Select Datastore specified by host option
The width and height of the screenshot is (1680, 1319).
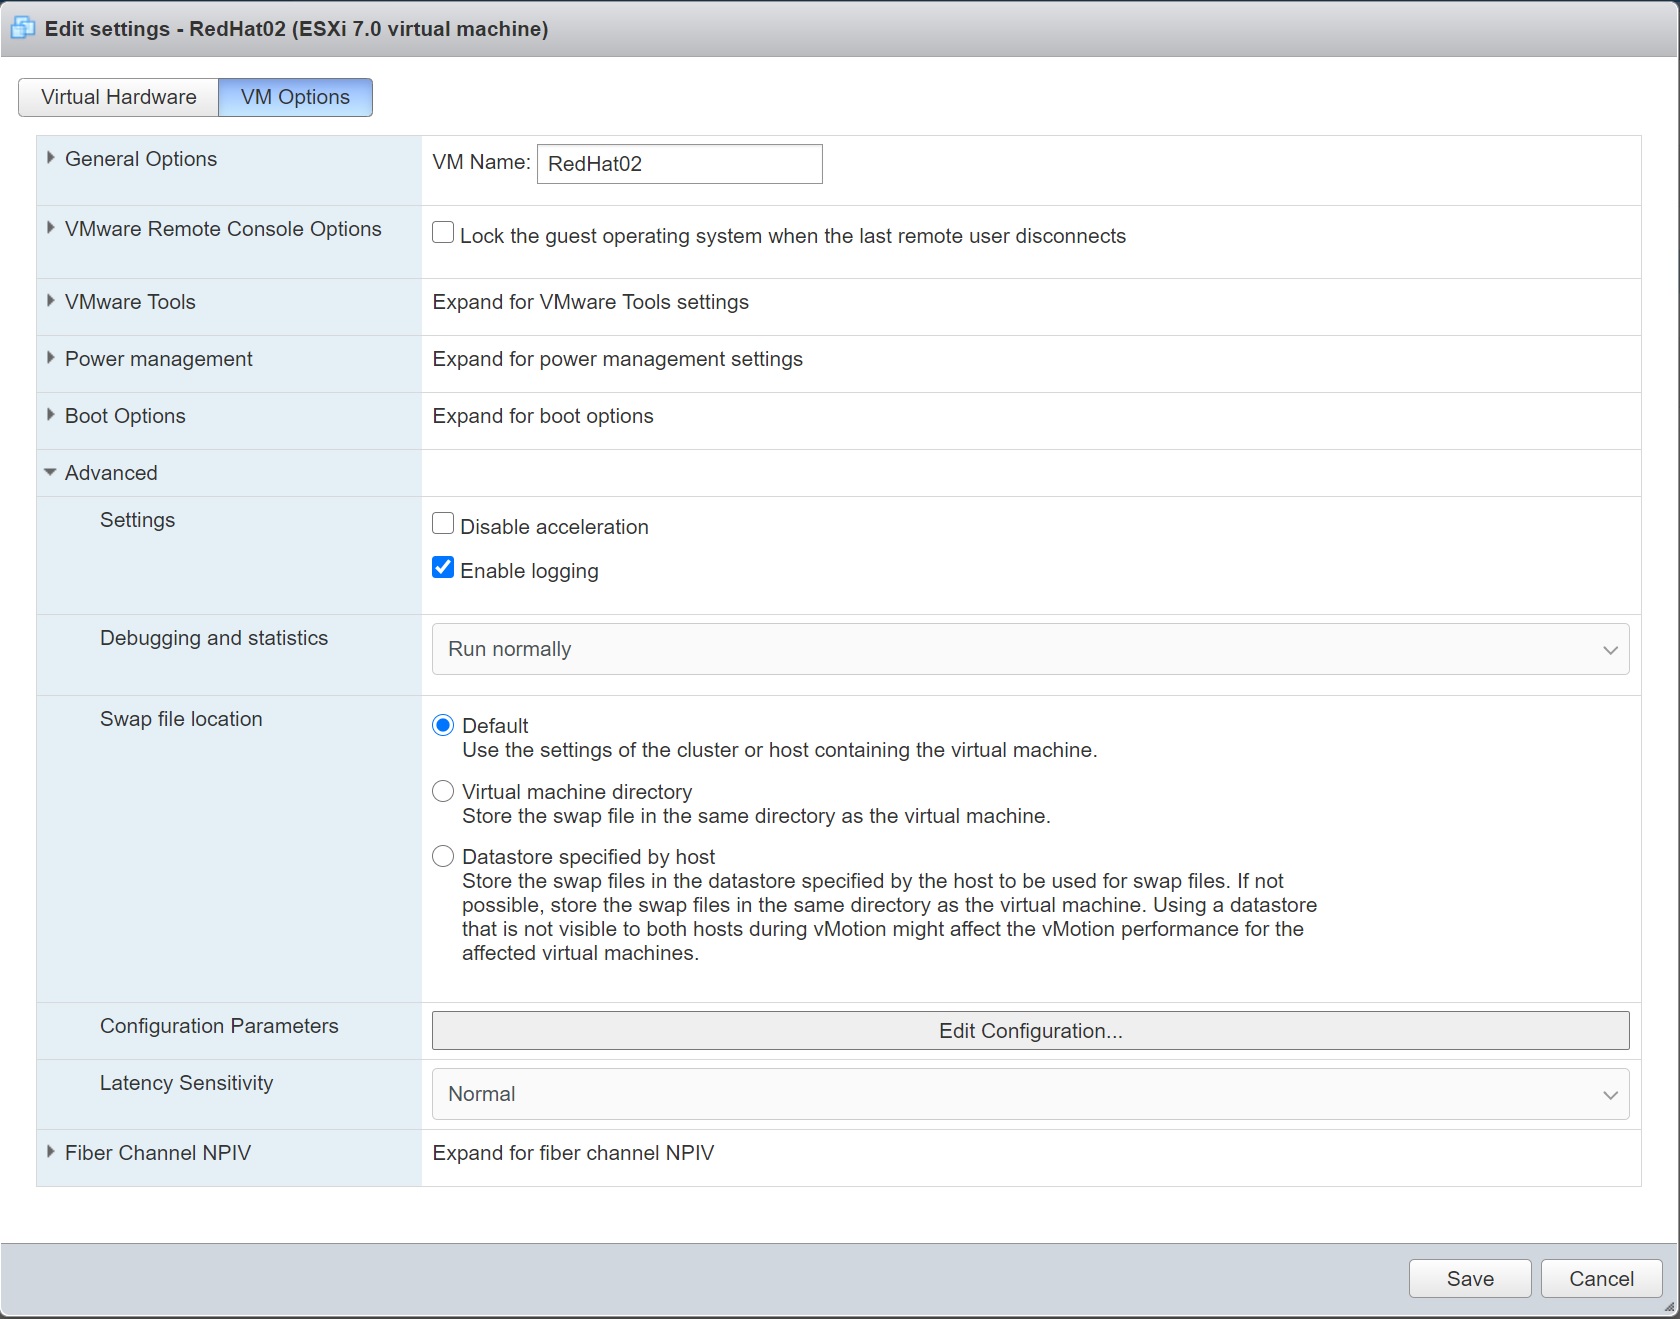tap(443, 857)
